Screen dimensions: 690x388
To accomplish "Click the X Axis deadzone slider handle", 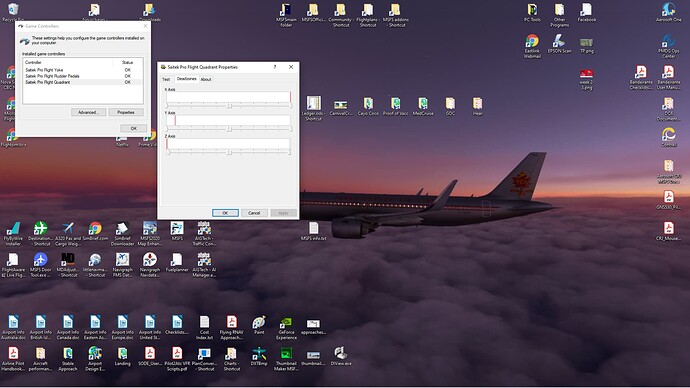I will 229,106.
